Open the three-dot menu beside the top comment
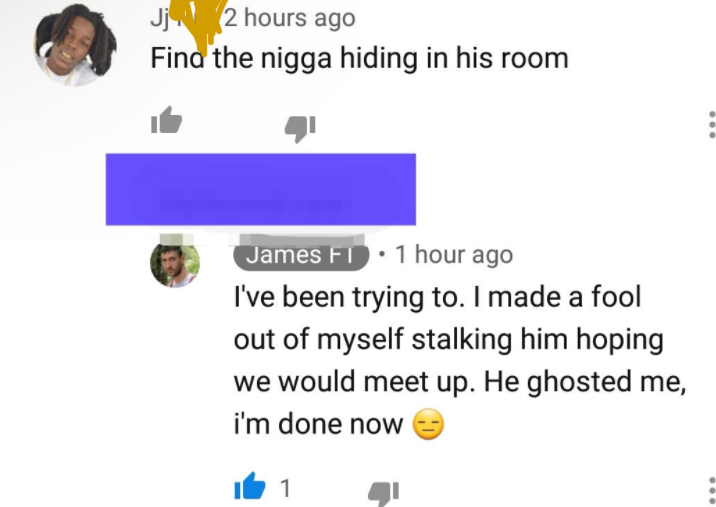 pyautogui.click(x=711, y=124)
